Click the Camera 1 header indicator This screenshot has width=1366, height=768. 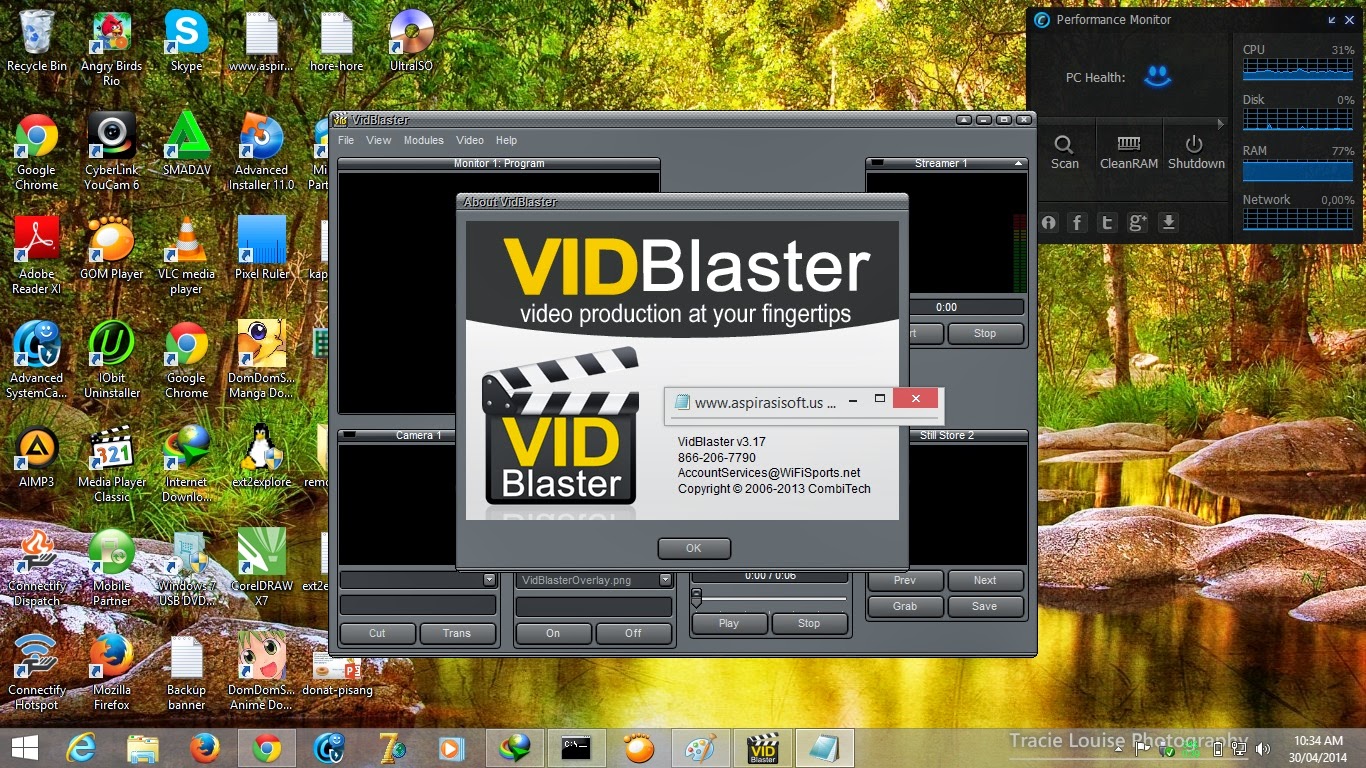[x=350, y=435]
